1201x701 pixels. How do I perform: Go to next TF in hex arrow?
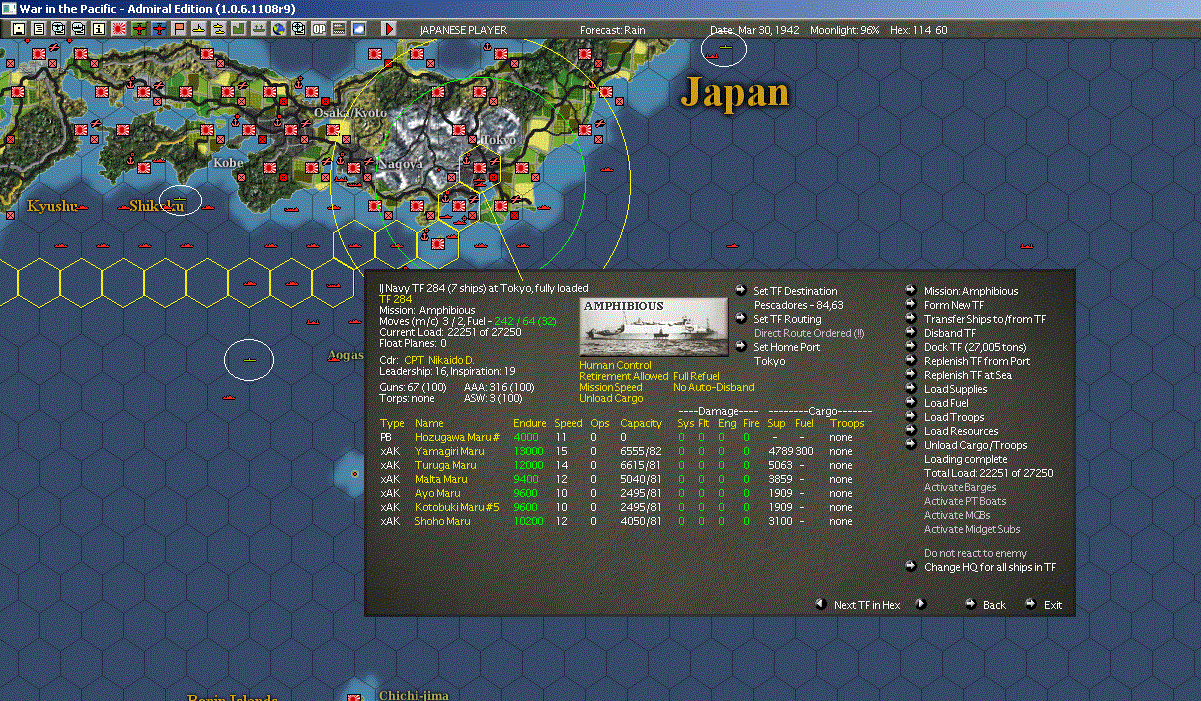pos(921,604)
